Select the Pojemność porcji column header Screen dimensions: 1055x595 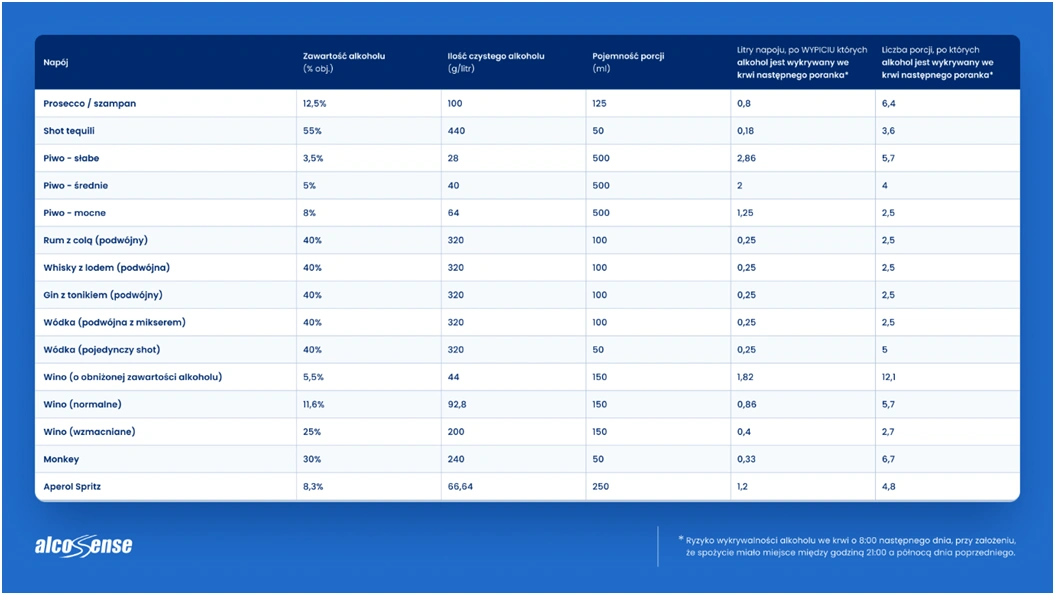(628, 62)
